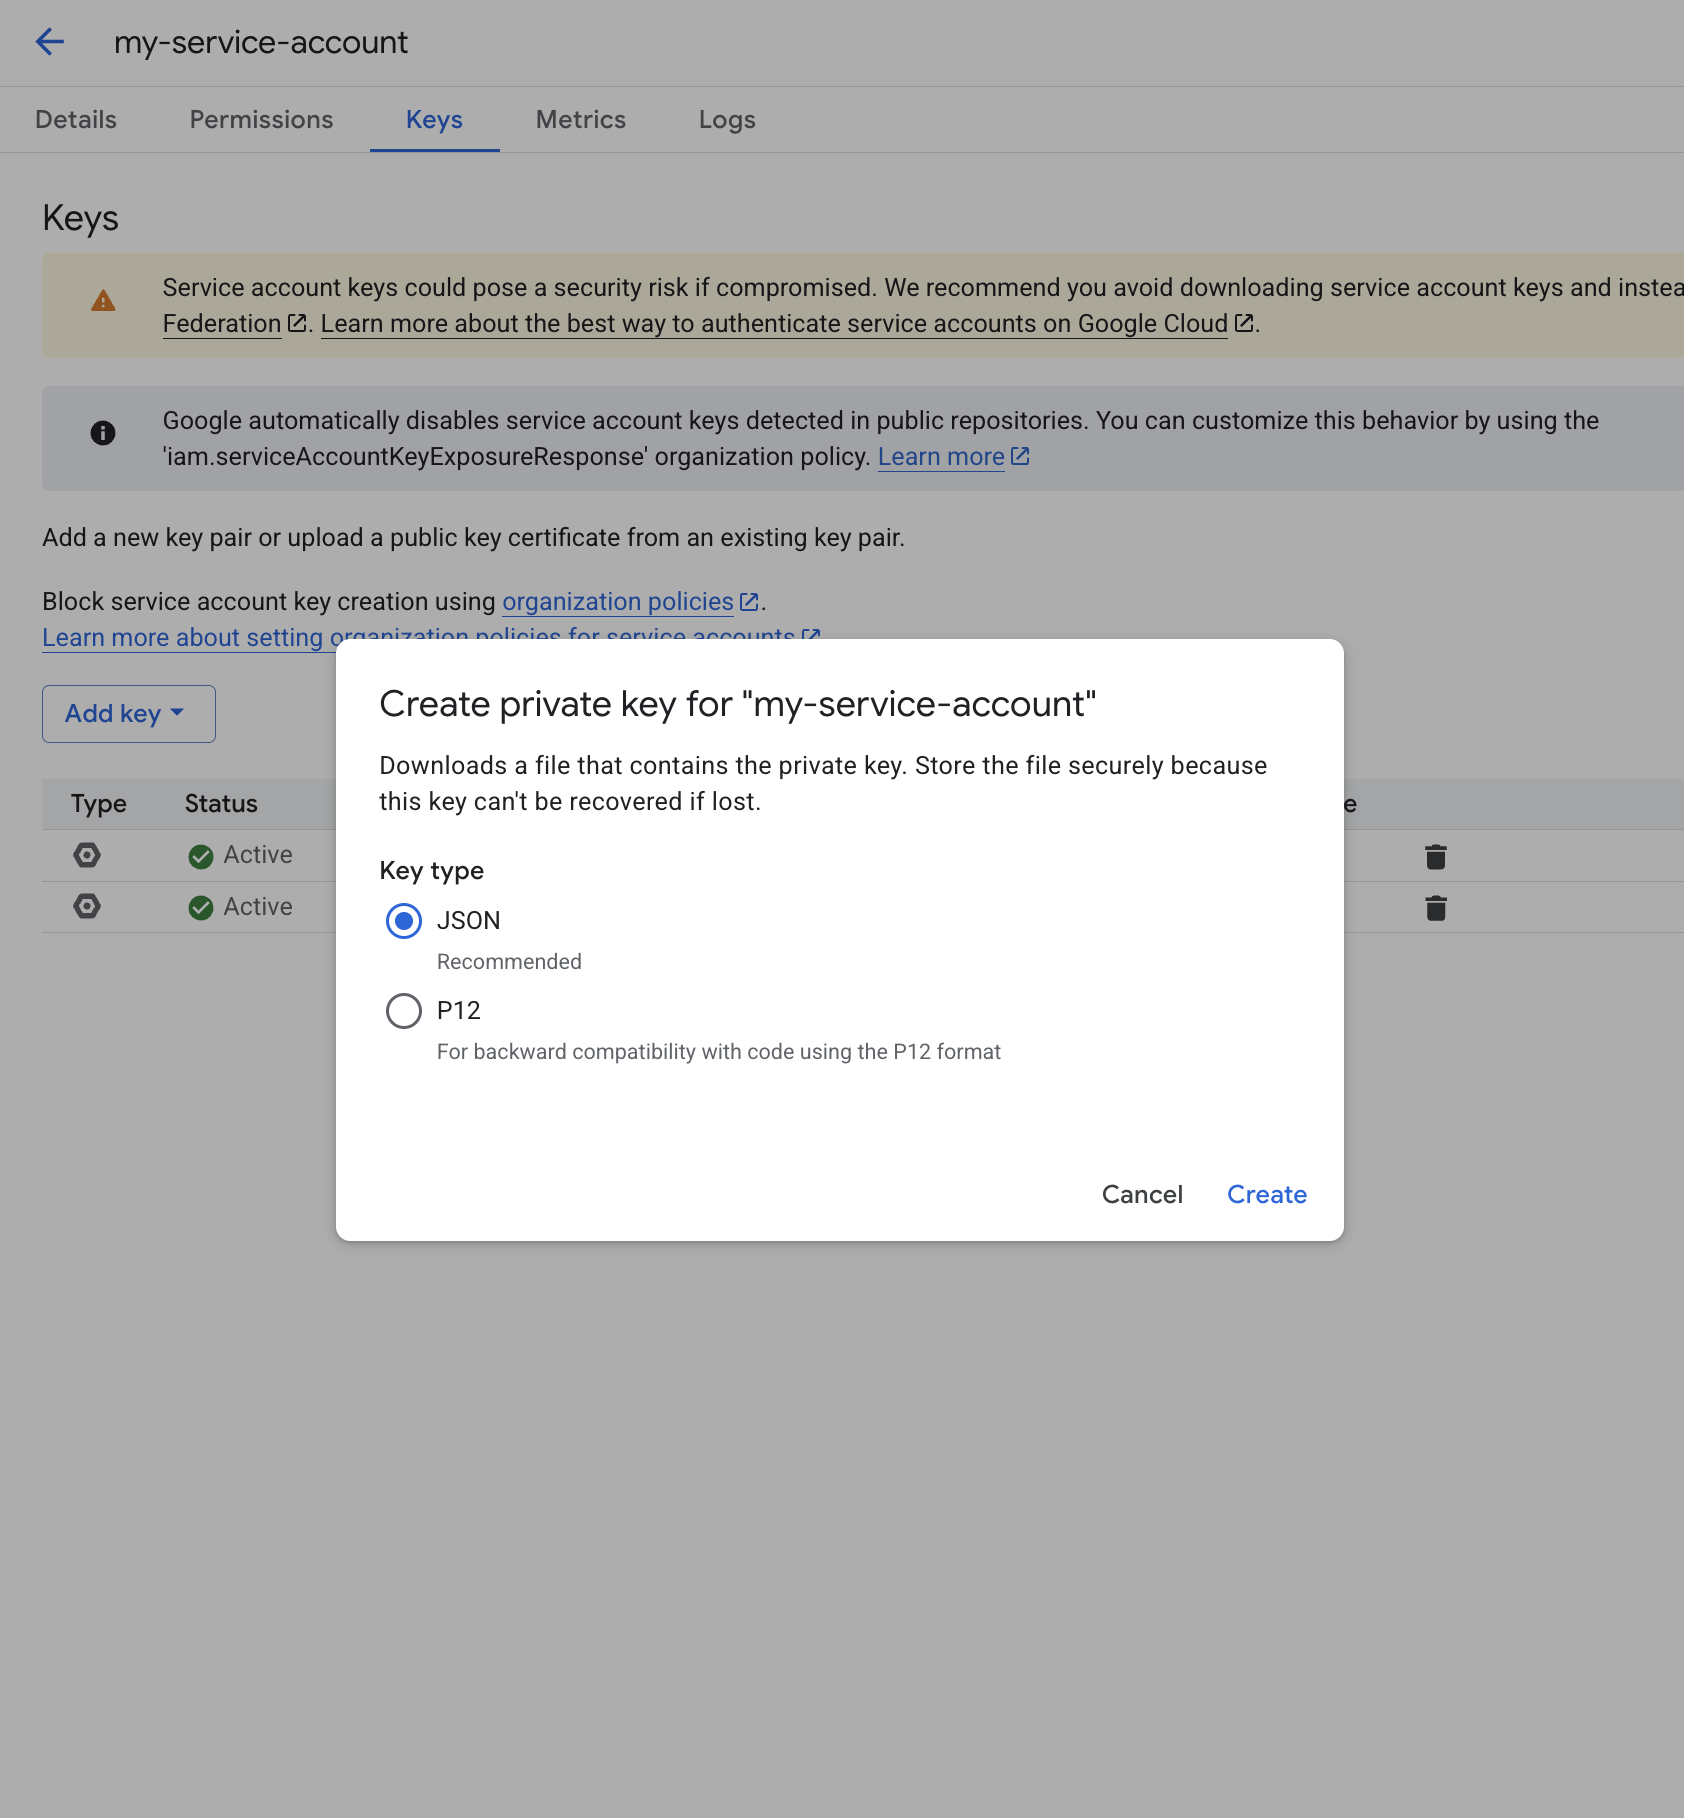Cancel the private key dialog
This screenshot has height=1818, width=1684.
[x=1142, y=1195]
